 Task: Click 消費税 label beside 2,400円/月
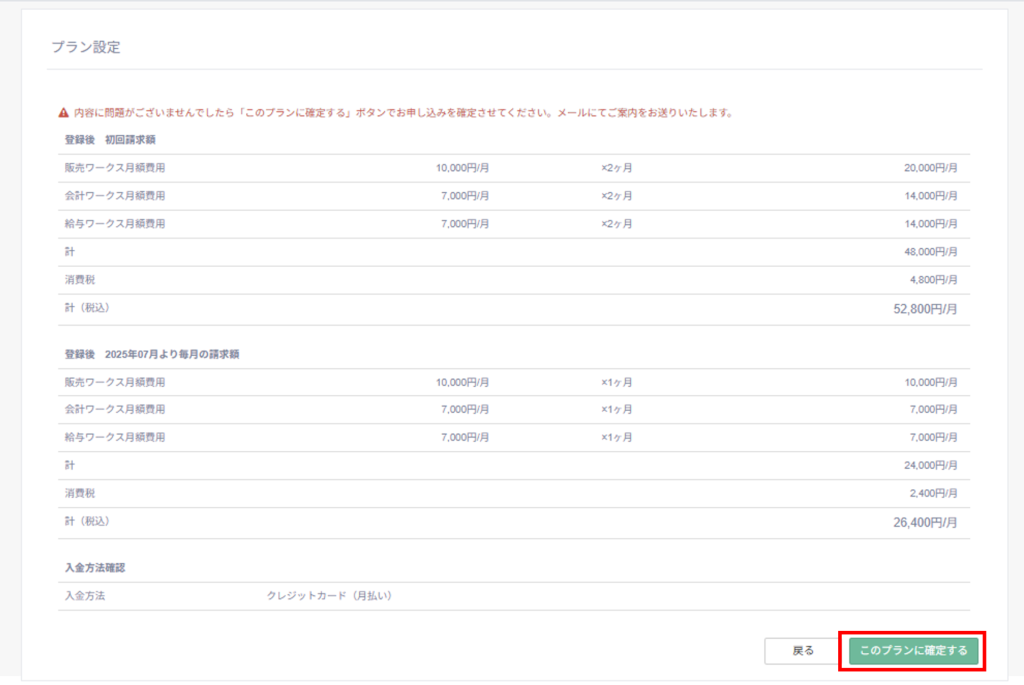pos(80,494)
